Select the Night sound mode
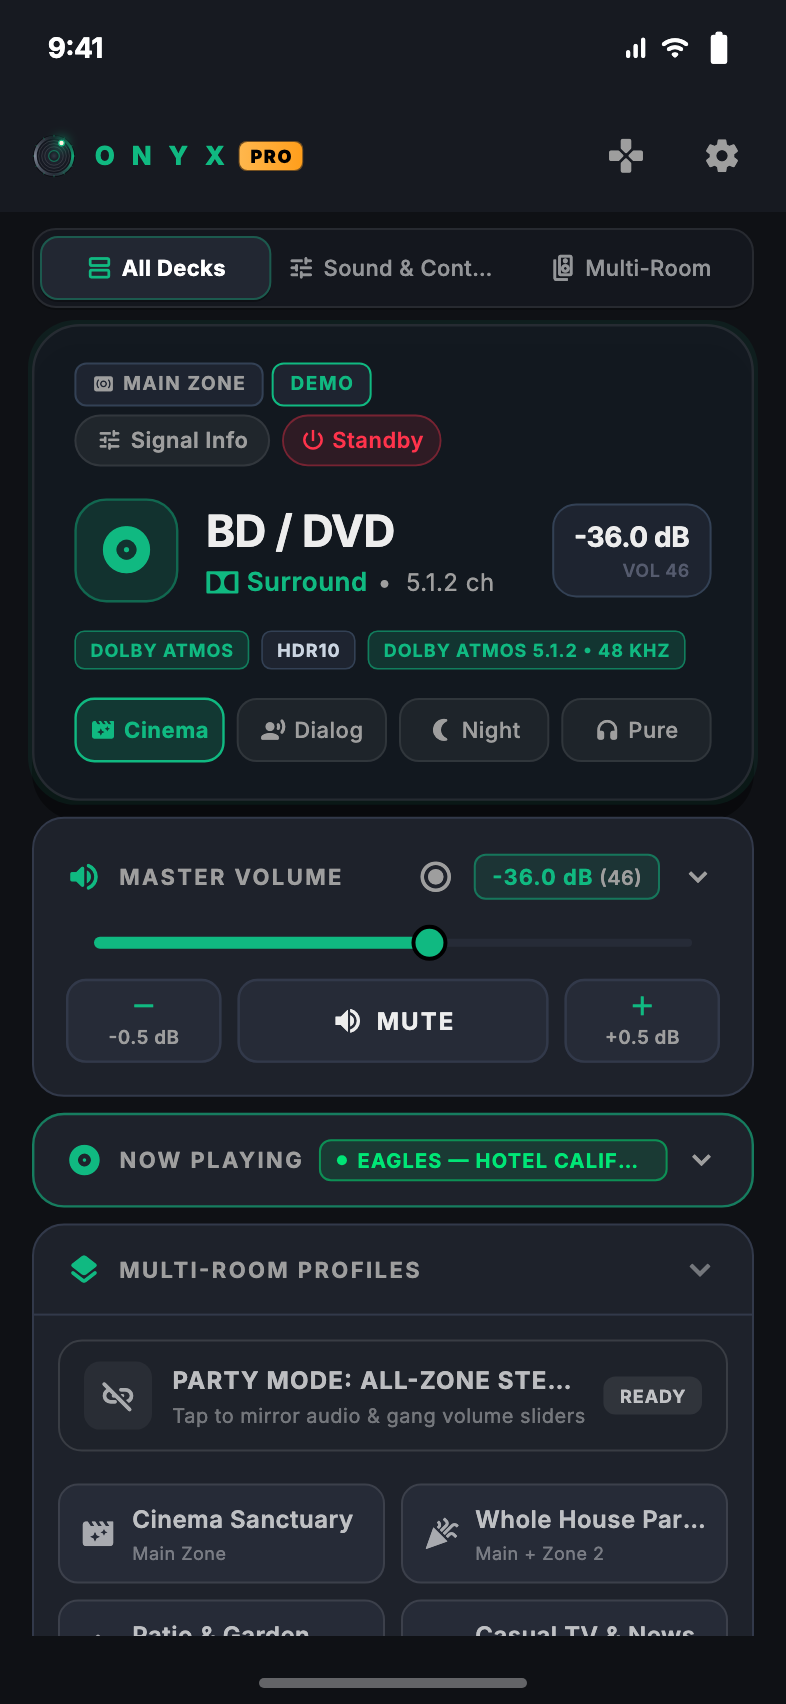This screenshot has height=1704, width=786. (x=474, y=730)
